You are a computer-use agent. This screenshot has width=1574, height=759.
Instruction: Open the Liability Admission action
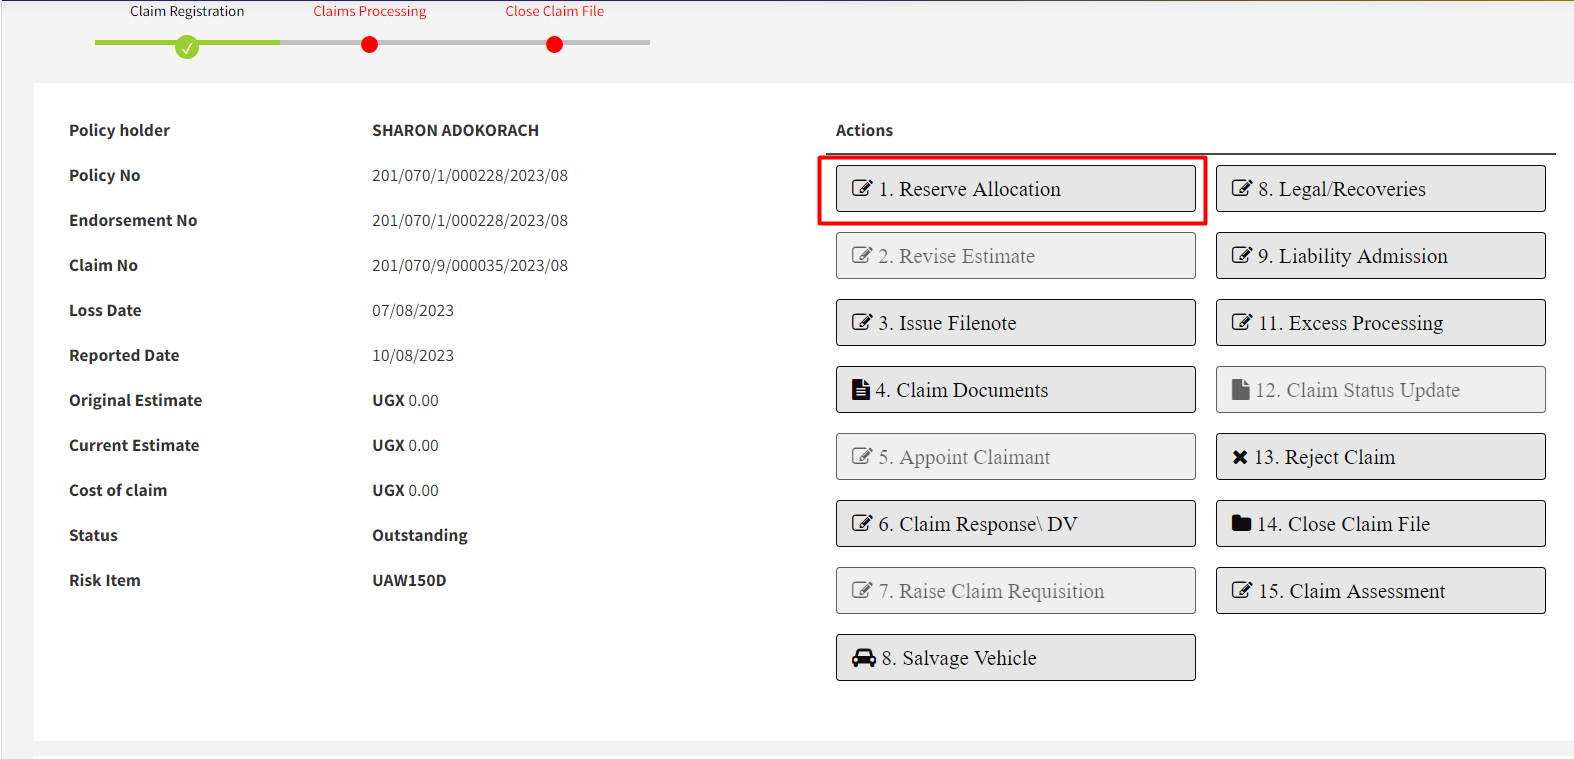pyautogui.click(x=1380, y=256)
